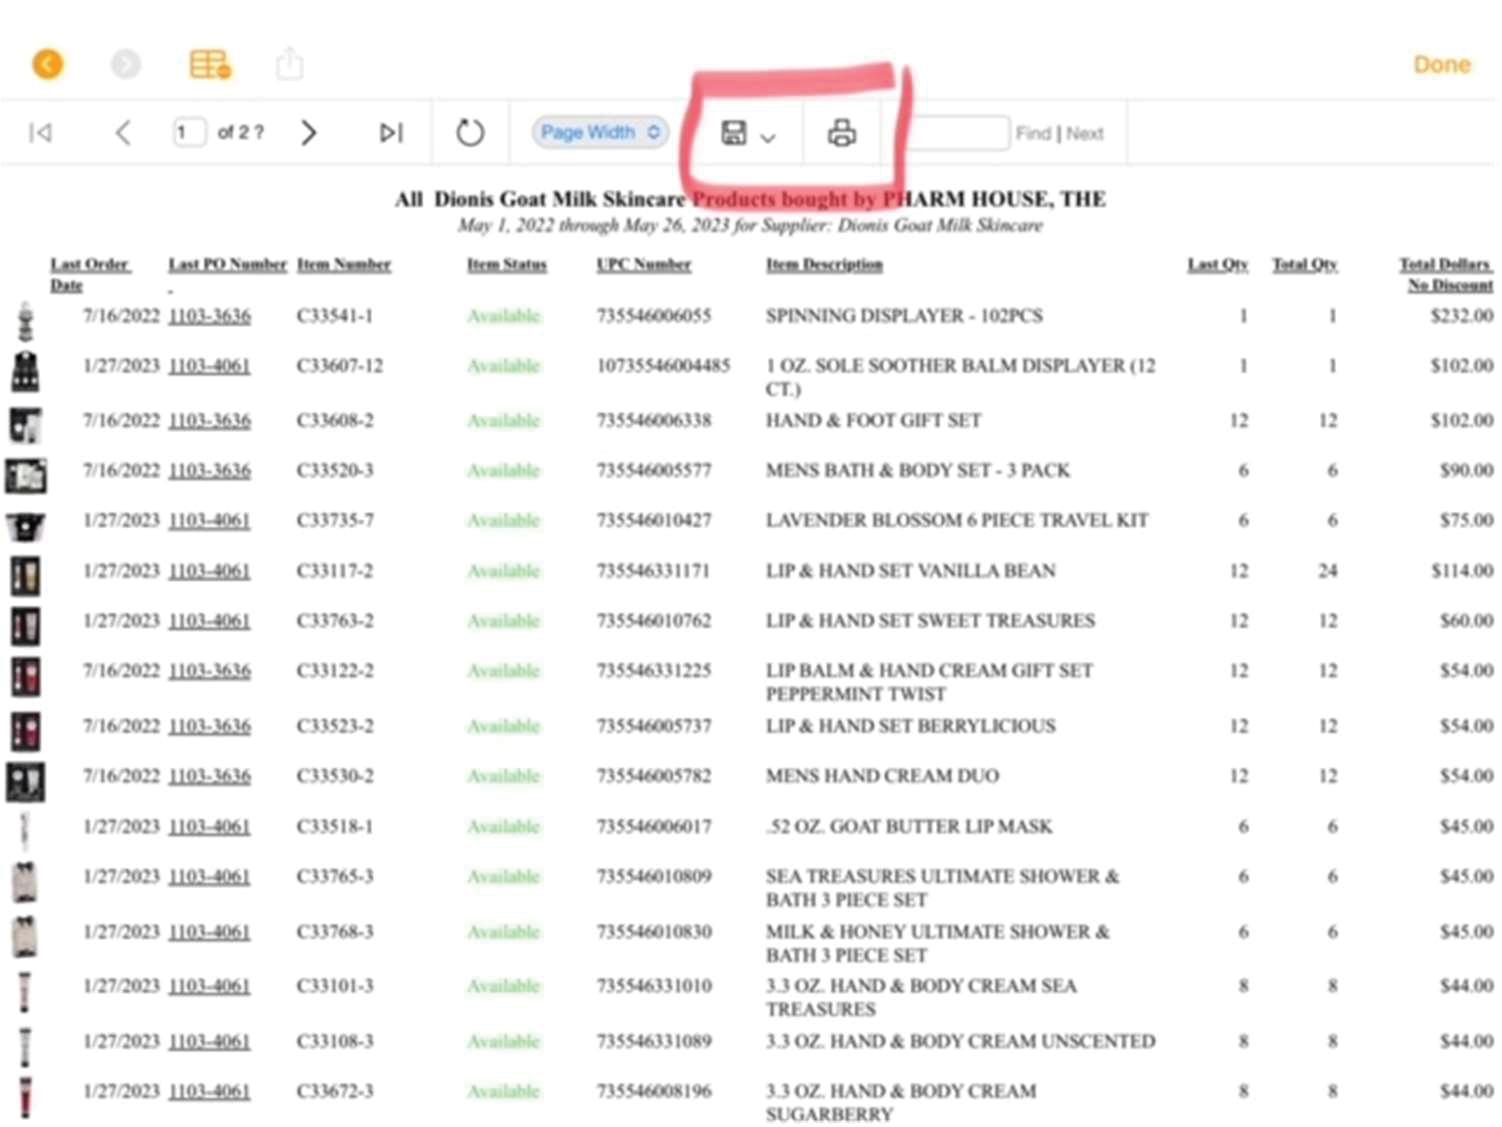Viewport: 1502px width, 1127px height.
Task: Open PO link for Lip & Hand Vanilla Bean
Action: point(209,571)
